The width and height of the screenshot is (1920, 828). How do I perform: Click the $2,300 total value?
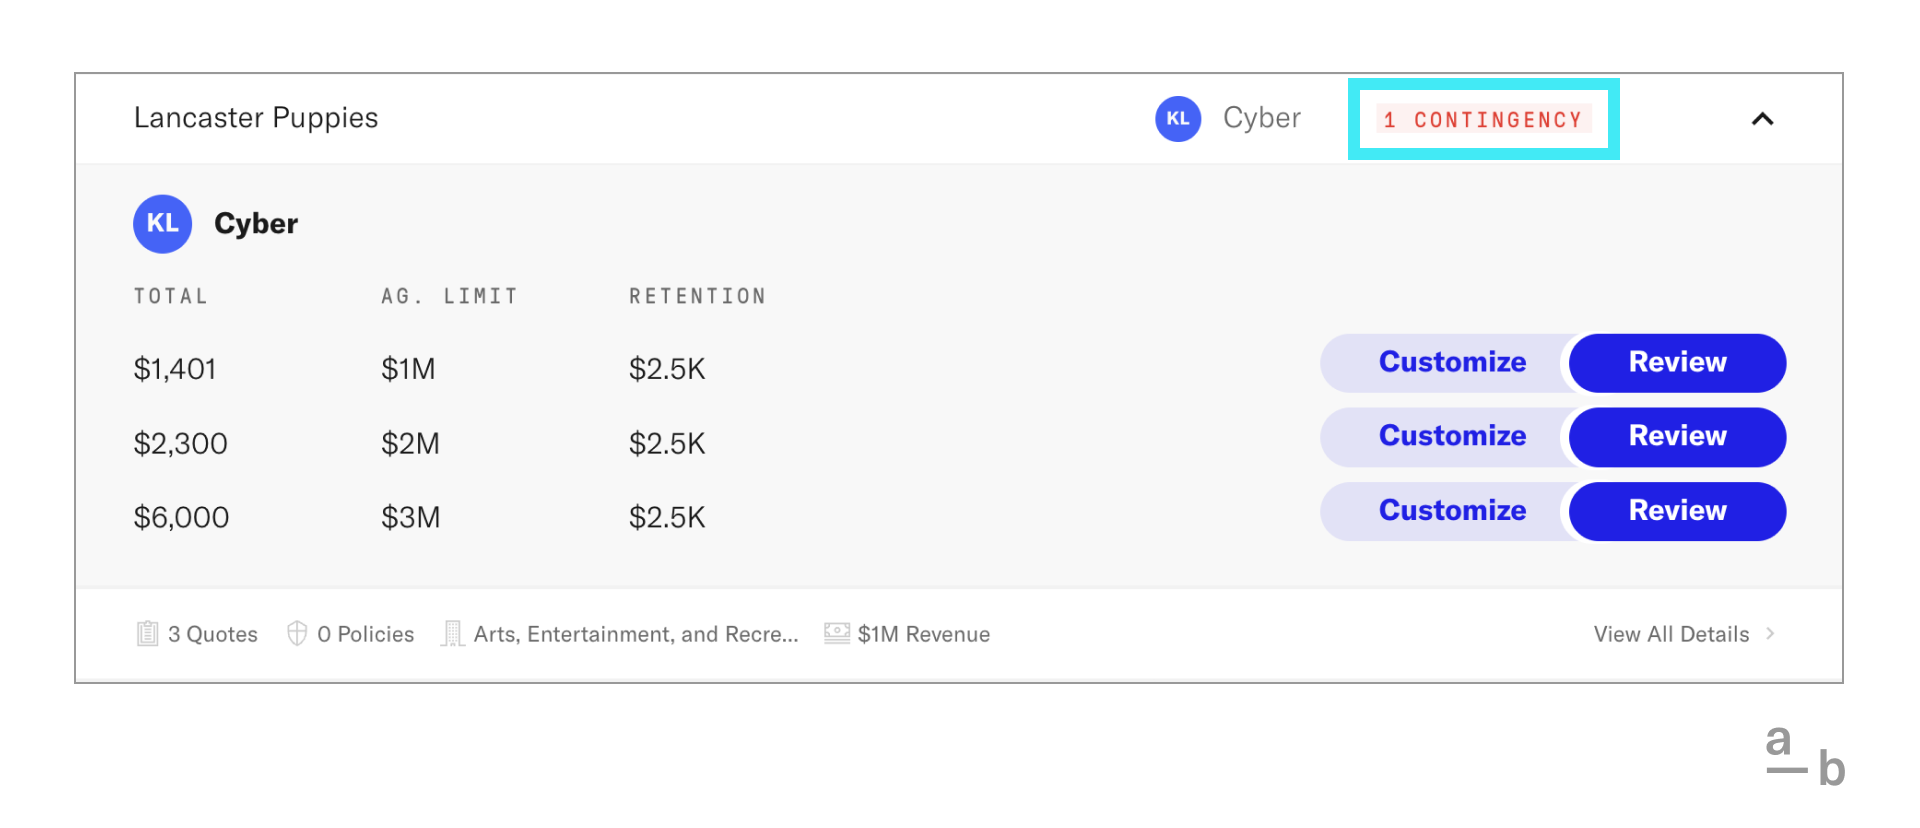coord(181,443)
